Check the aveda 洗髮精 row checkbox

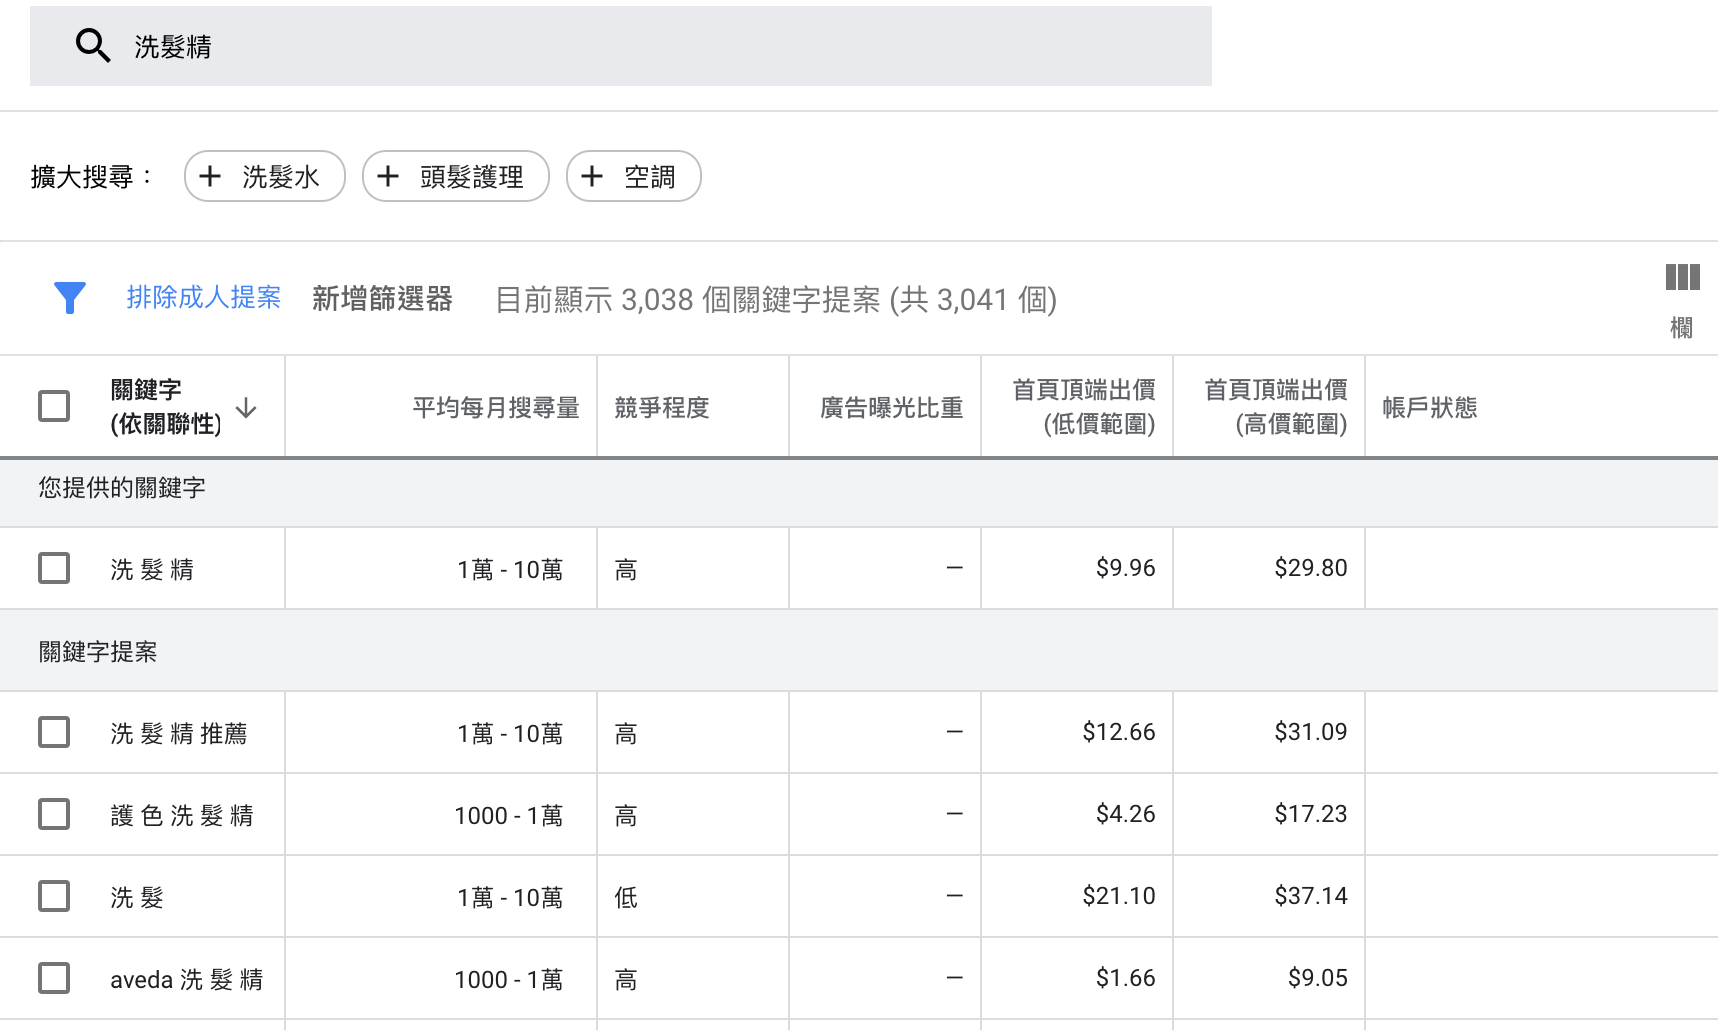(x=54, y=978)
